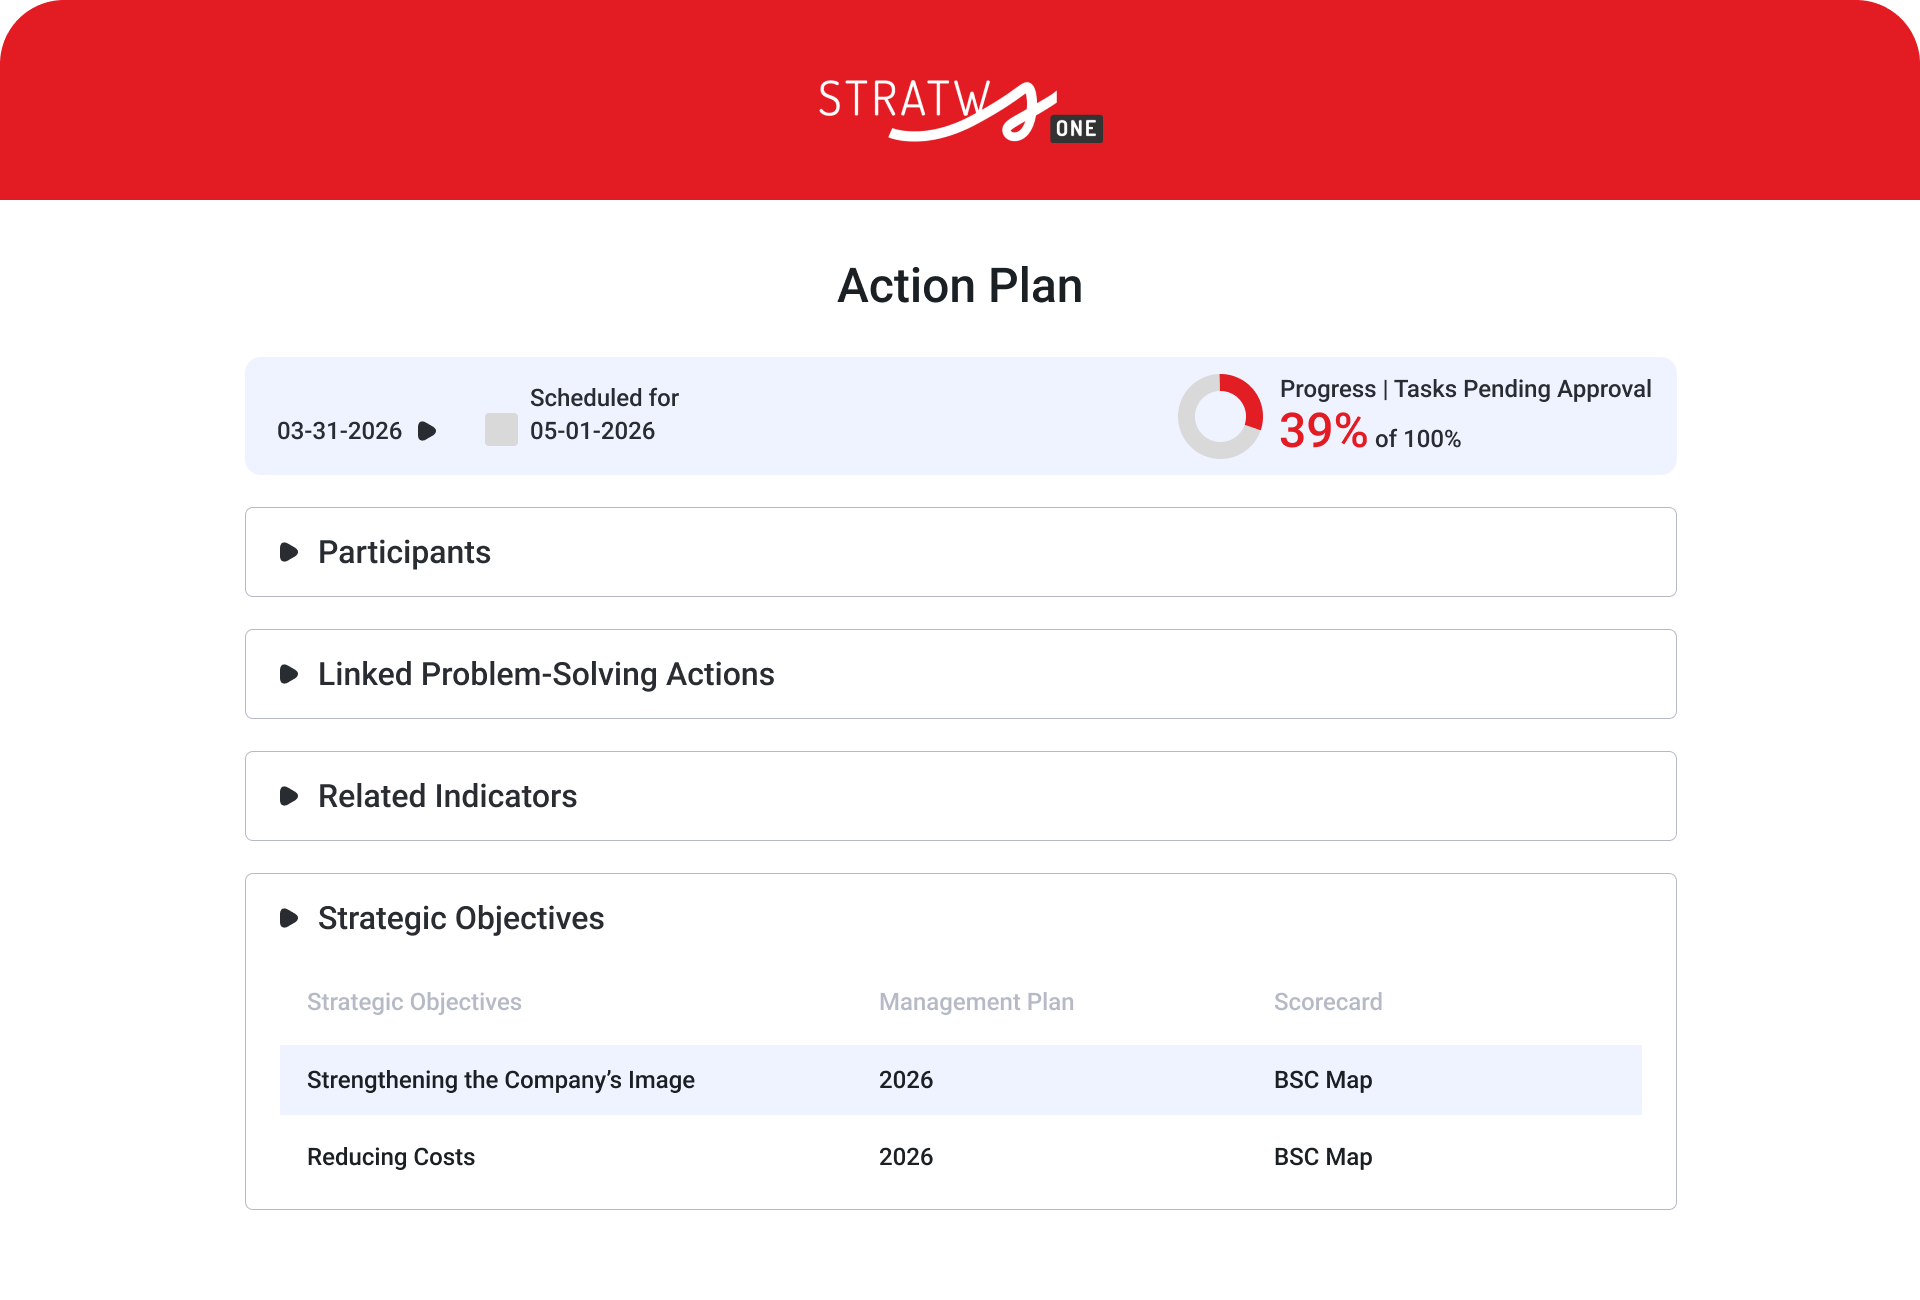The height and width of the screenshot is (1300, 1920).
Task: Click the Management Plan column header
Action: click(976, 1002)
